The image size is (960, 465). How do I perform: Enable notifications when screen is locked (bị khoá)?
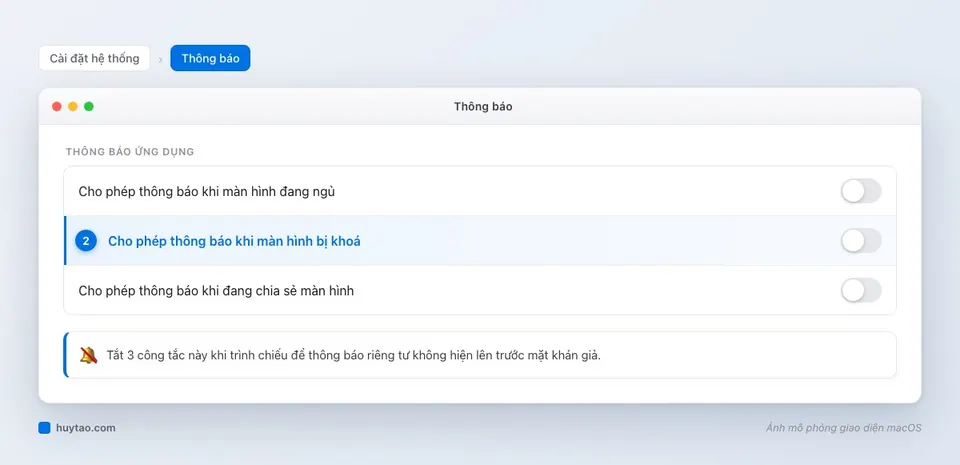(861, 240)
